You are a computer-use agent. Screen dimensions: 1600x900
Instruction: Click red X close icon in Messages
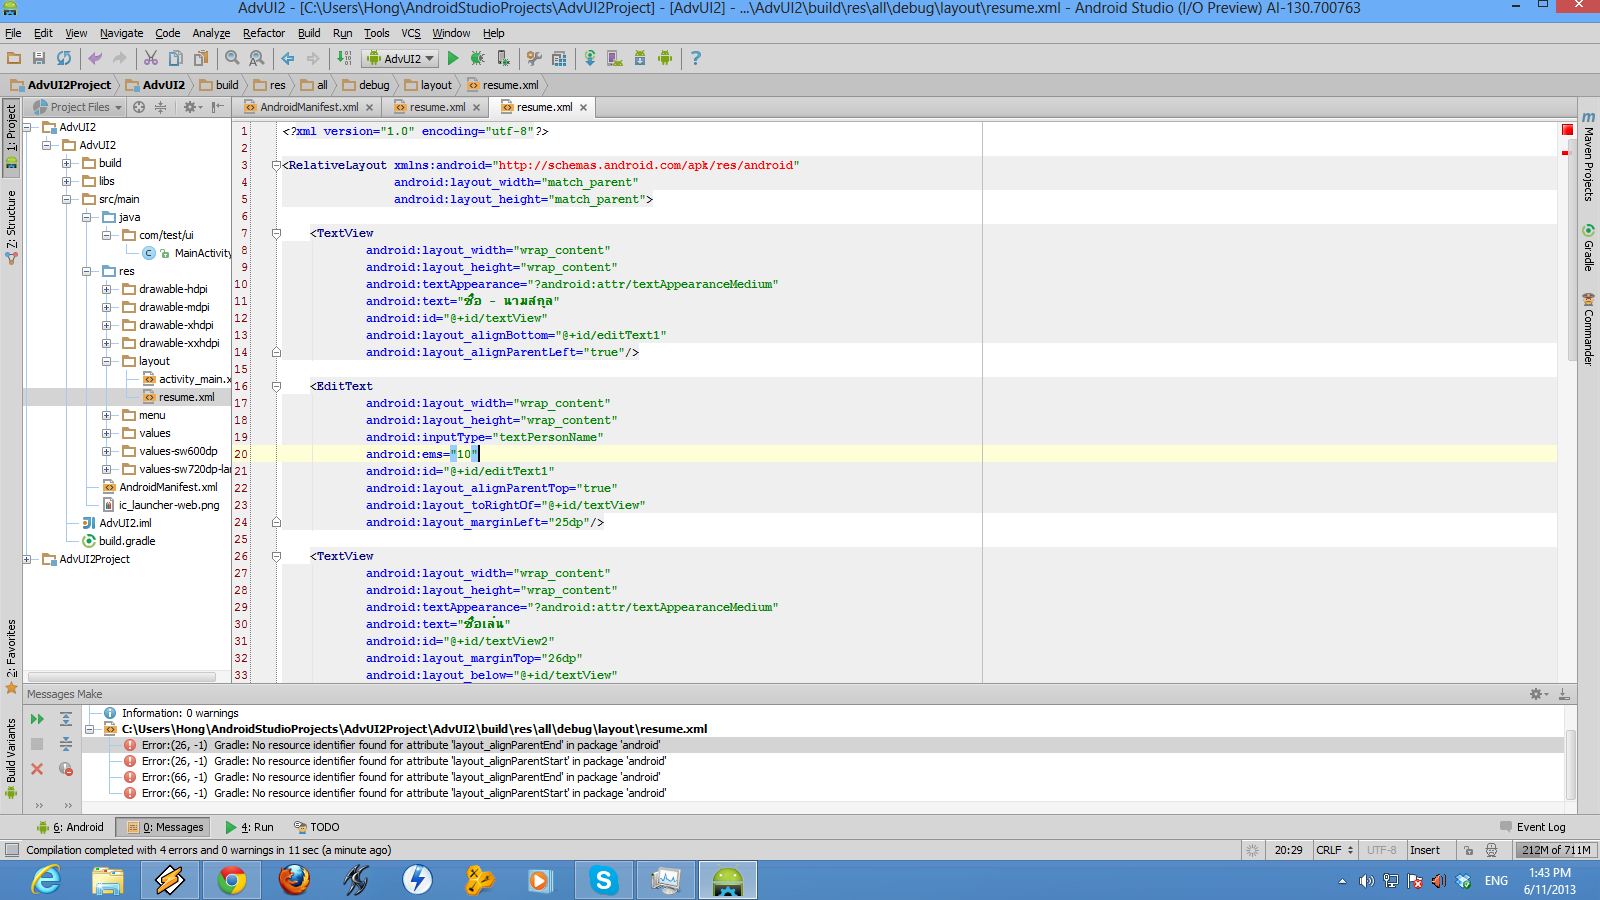coord(37,769)
